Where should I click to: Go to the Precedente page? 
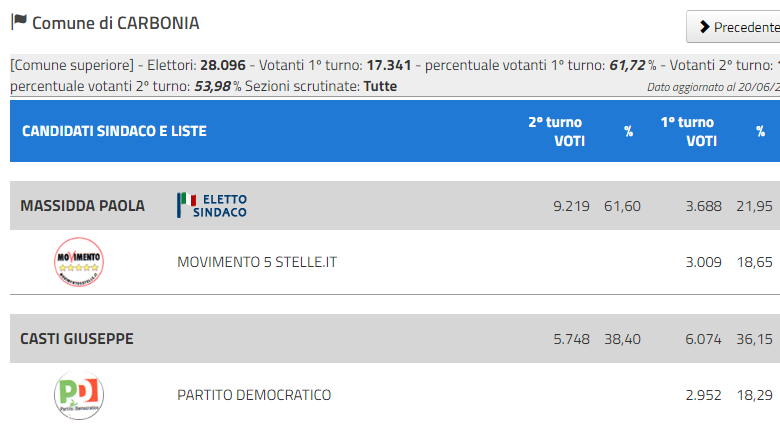point(734,26)
